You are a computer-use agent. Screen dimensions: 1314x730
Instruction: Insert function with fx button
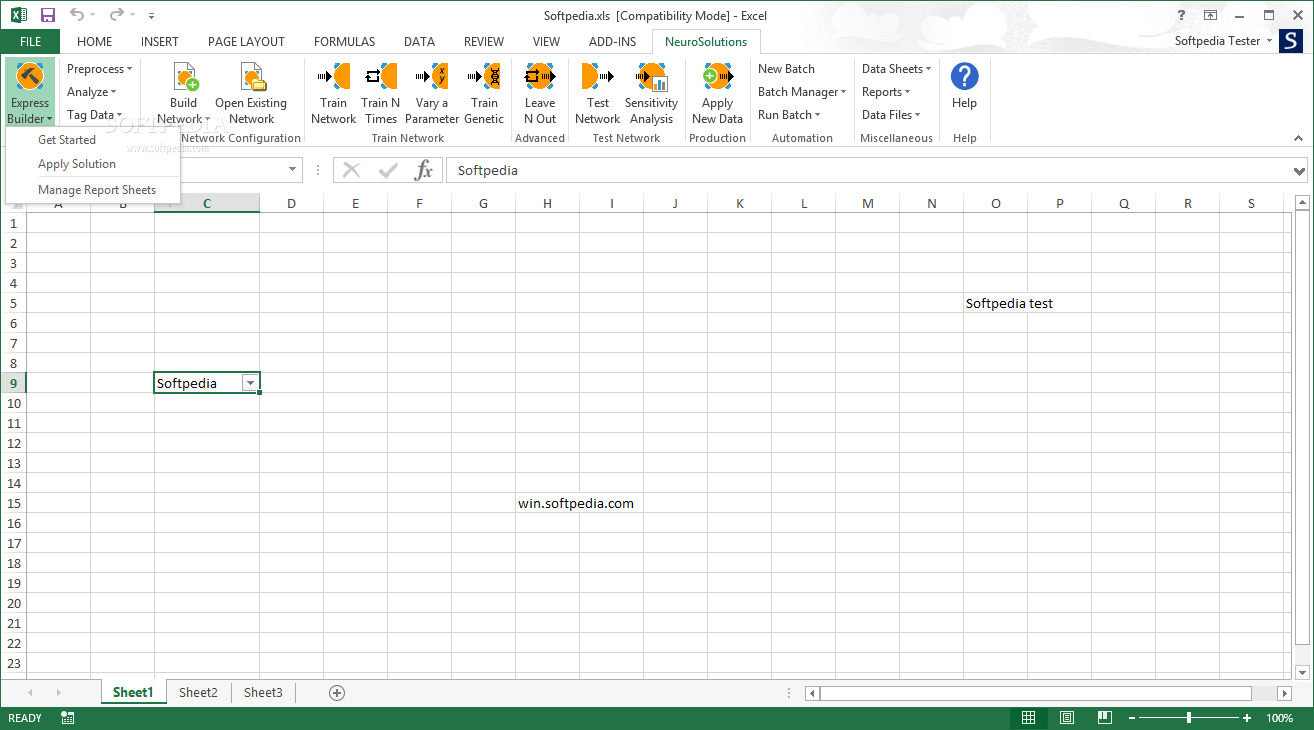point(424,170)
